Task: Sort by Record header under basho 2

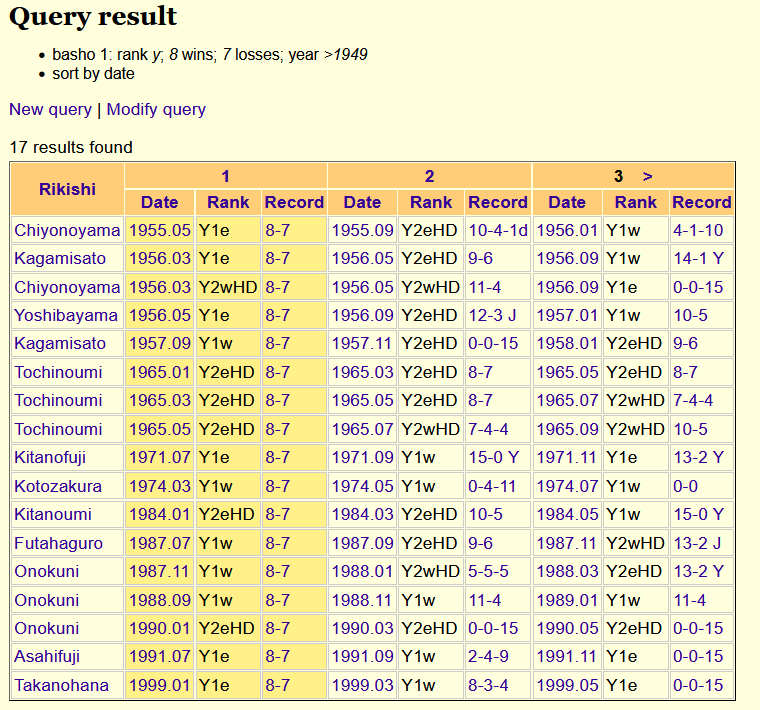Action: [x=498, y=202]
